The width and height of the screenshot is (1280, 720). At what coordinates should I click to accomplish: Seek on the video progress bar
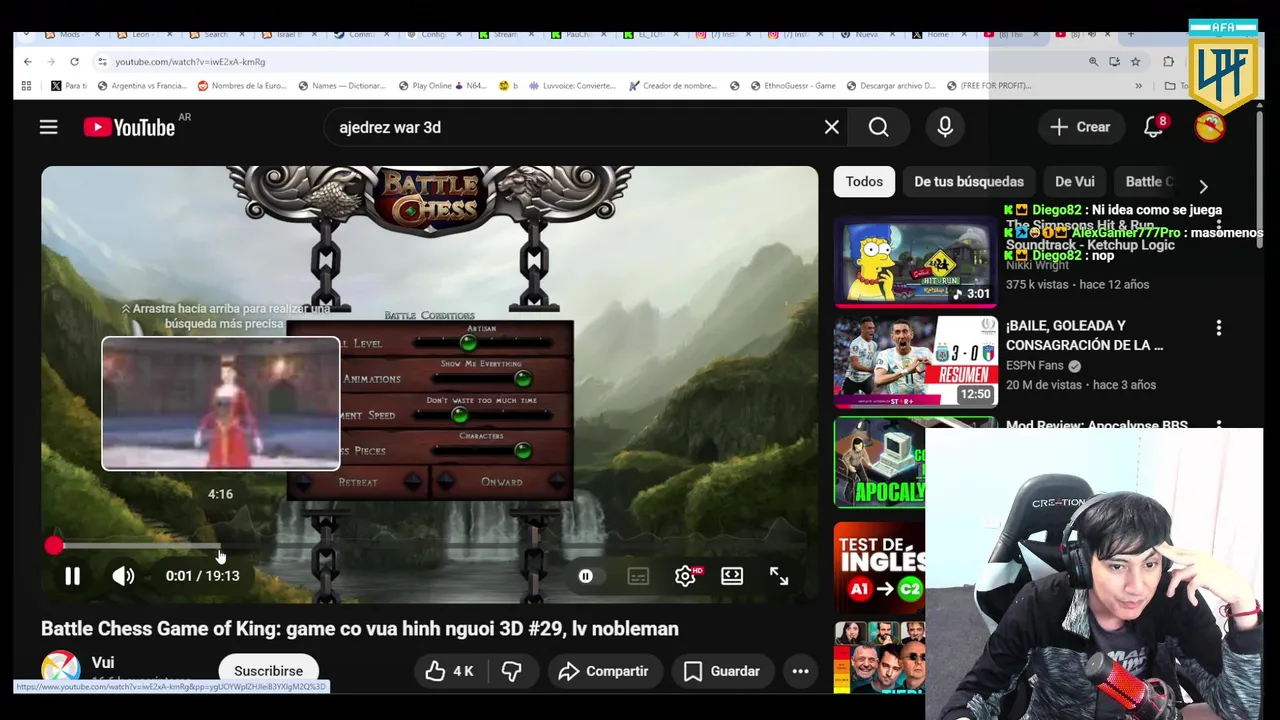pyautogui.click(x=429, y=546)
